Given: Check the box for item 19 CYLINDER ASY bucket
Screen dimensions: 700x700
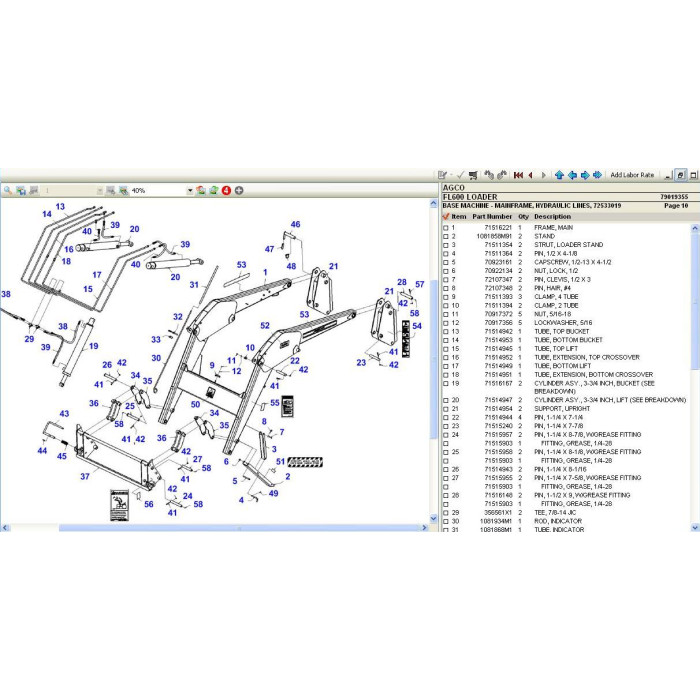Looking at the screenshot, I should (x=446, y=383).
